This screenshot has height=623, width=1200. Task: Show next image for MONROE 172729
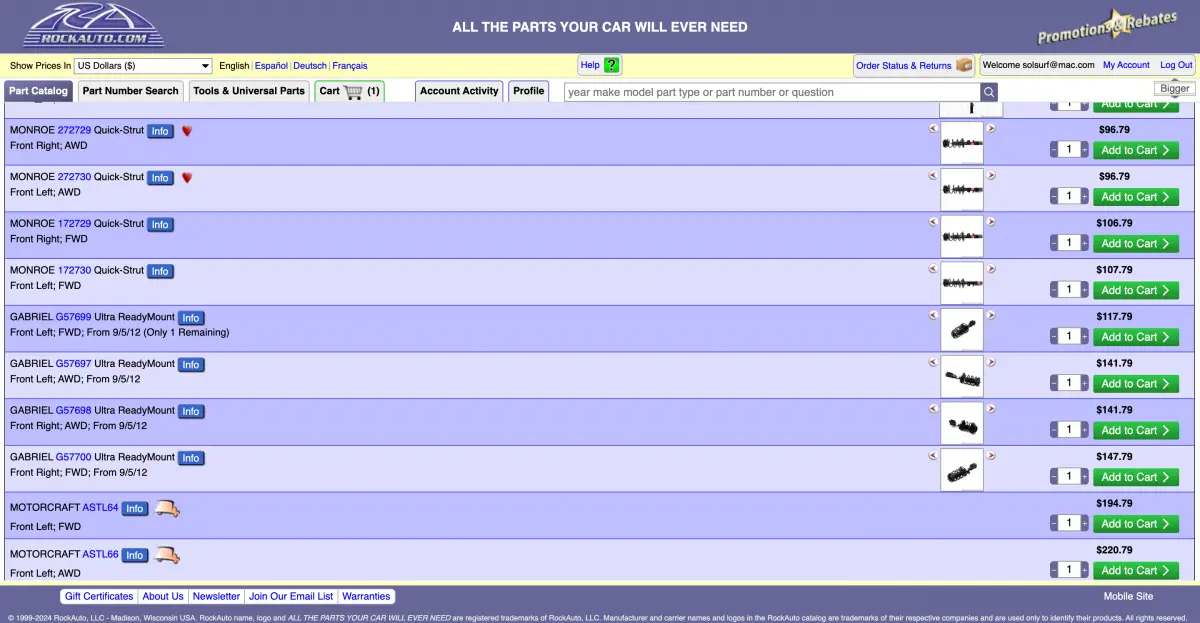pos(991,222)
